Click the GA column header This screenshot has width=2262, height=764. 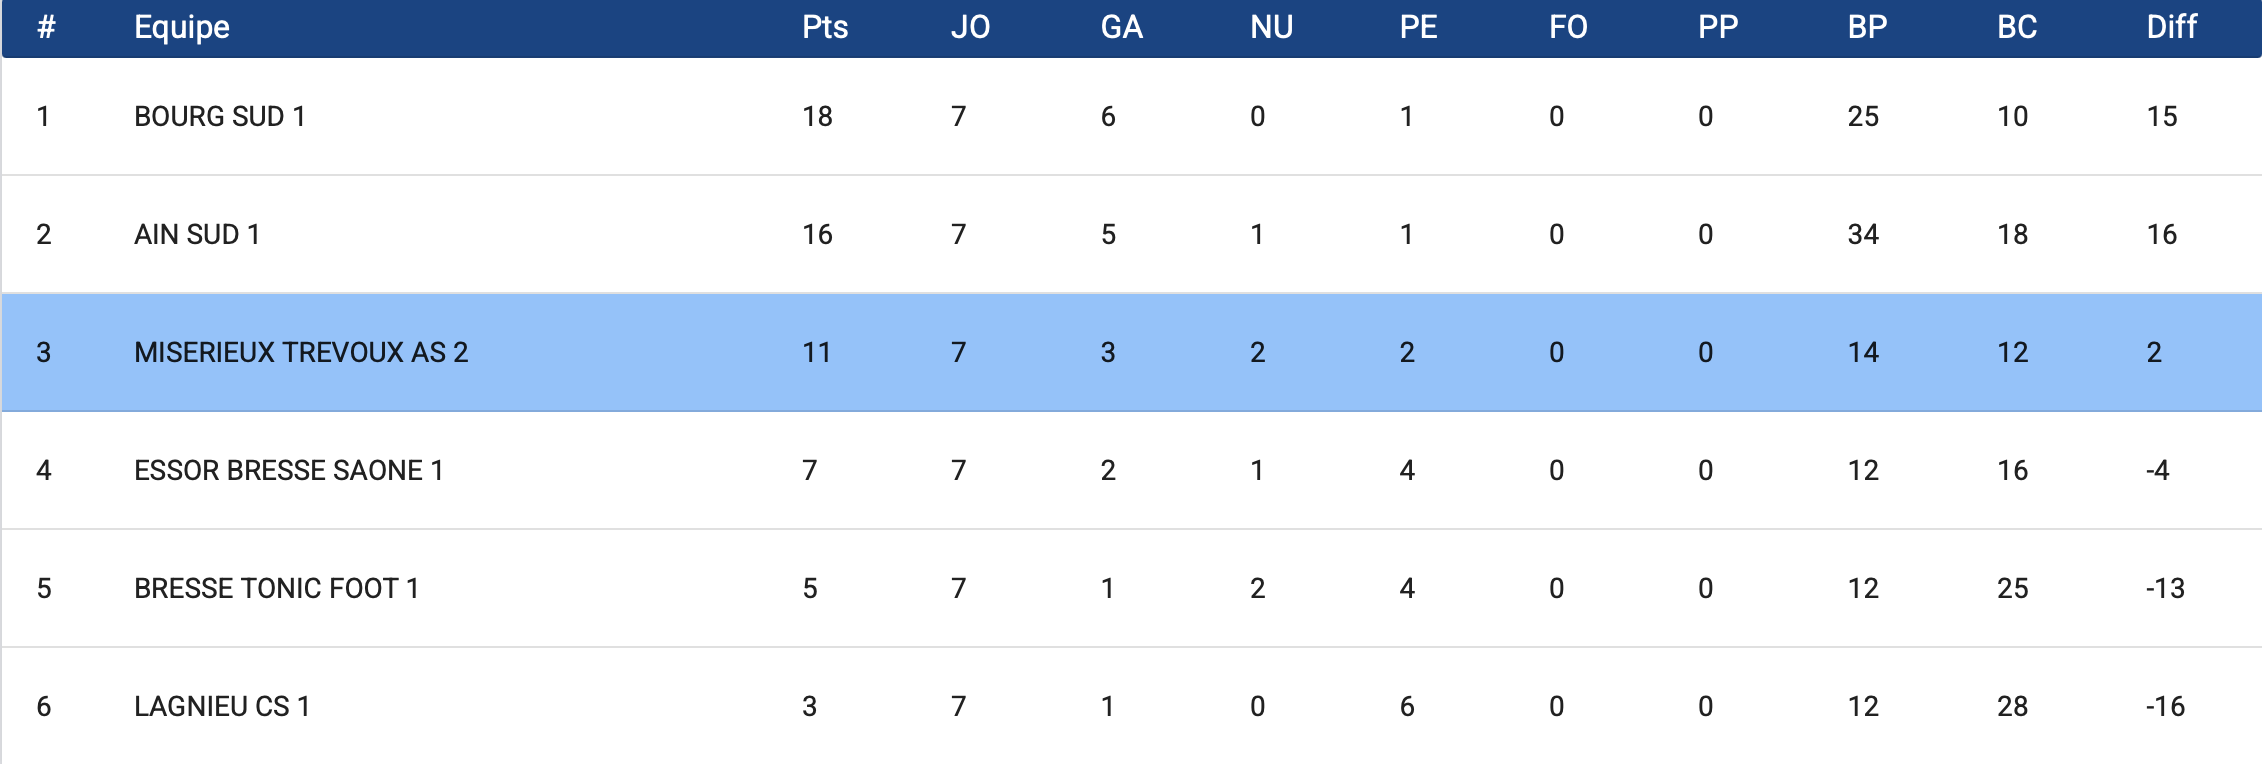(x=1121, y=27)
